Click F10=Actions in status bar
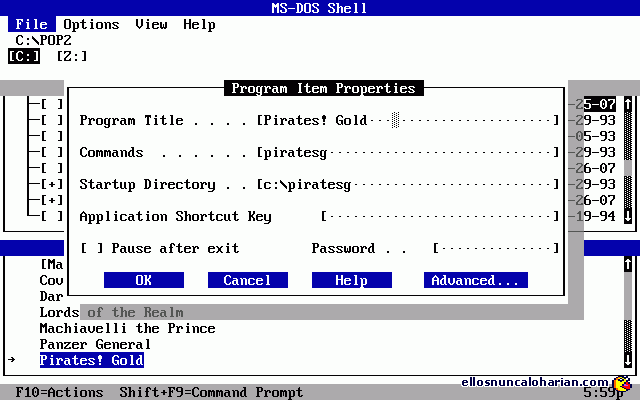 pyautogui.click(x=60, y=392)
